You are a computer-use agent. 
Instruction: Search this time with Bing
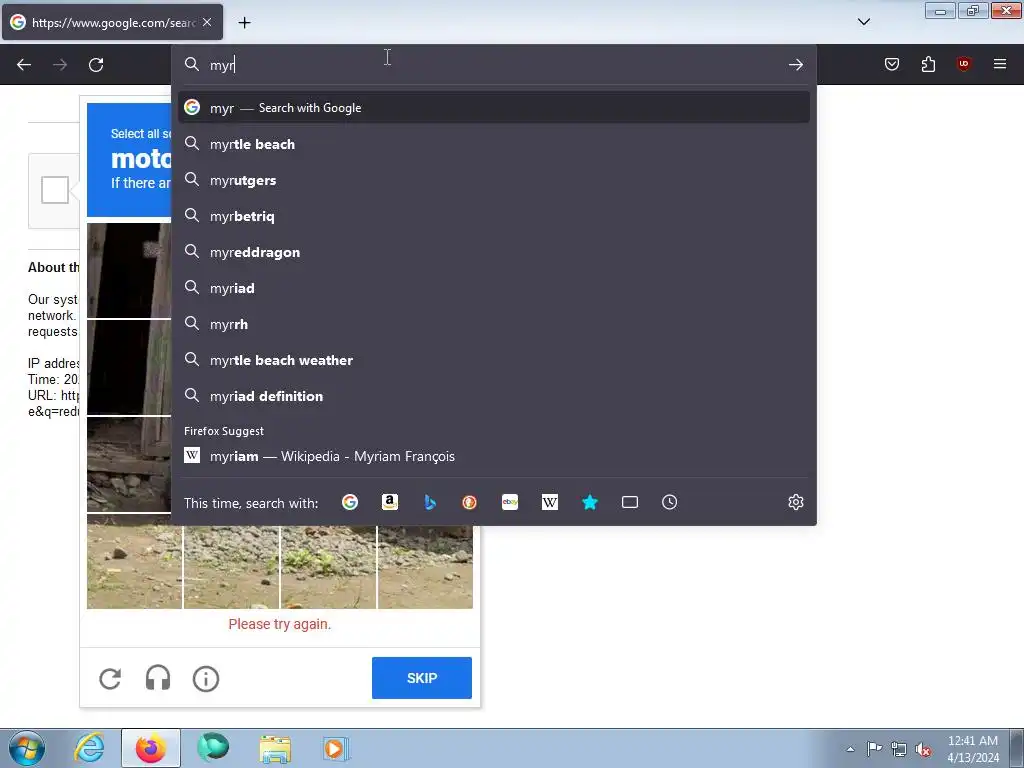(x=430, y=502)
